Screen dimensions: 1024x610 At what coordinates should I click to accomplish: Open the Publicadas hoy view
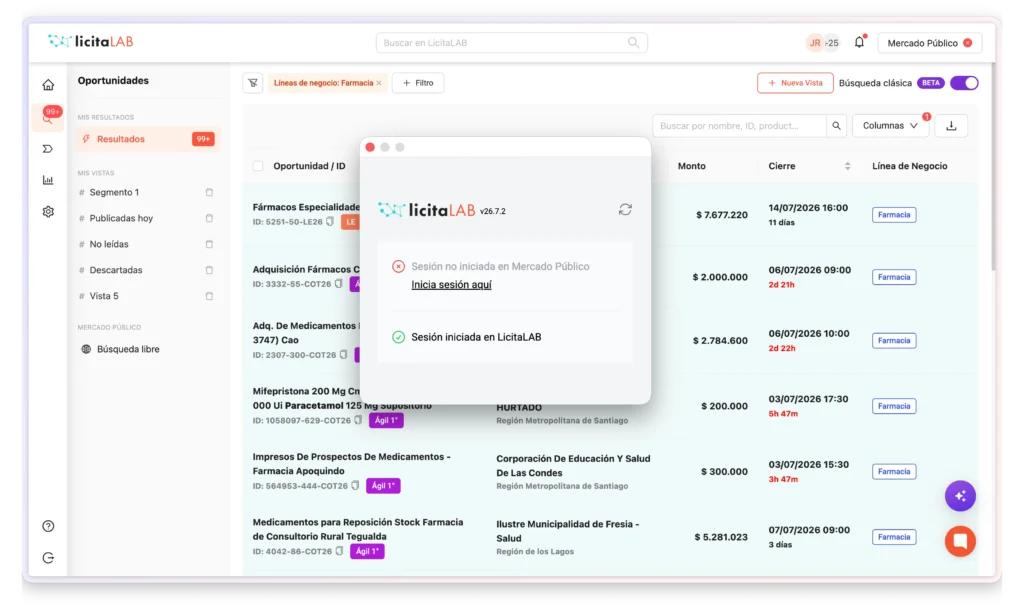point(121,218)
